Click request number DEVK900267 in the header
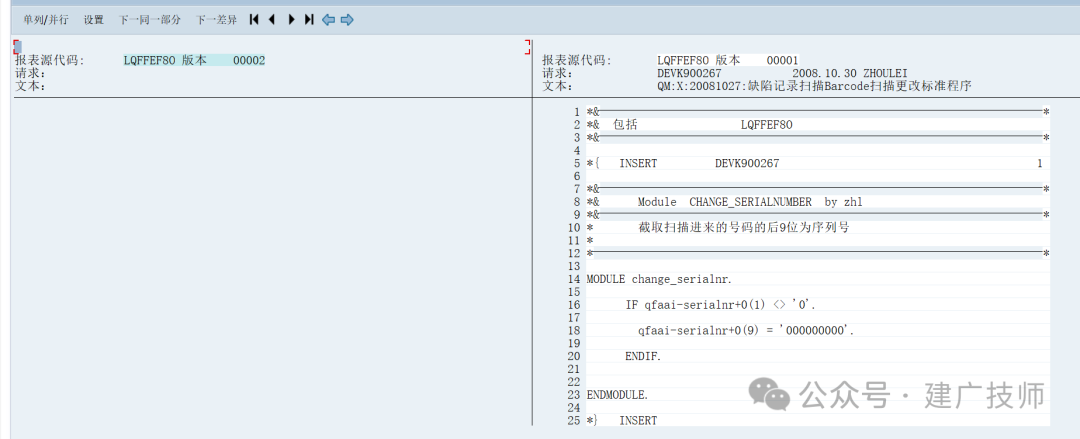The height and width of the screenshot is (439, 1080). tap(689, 73)
